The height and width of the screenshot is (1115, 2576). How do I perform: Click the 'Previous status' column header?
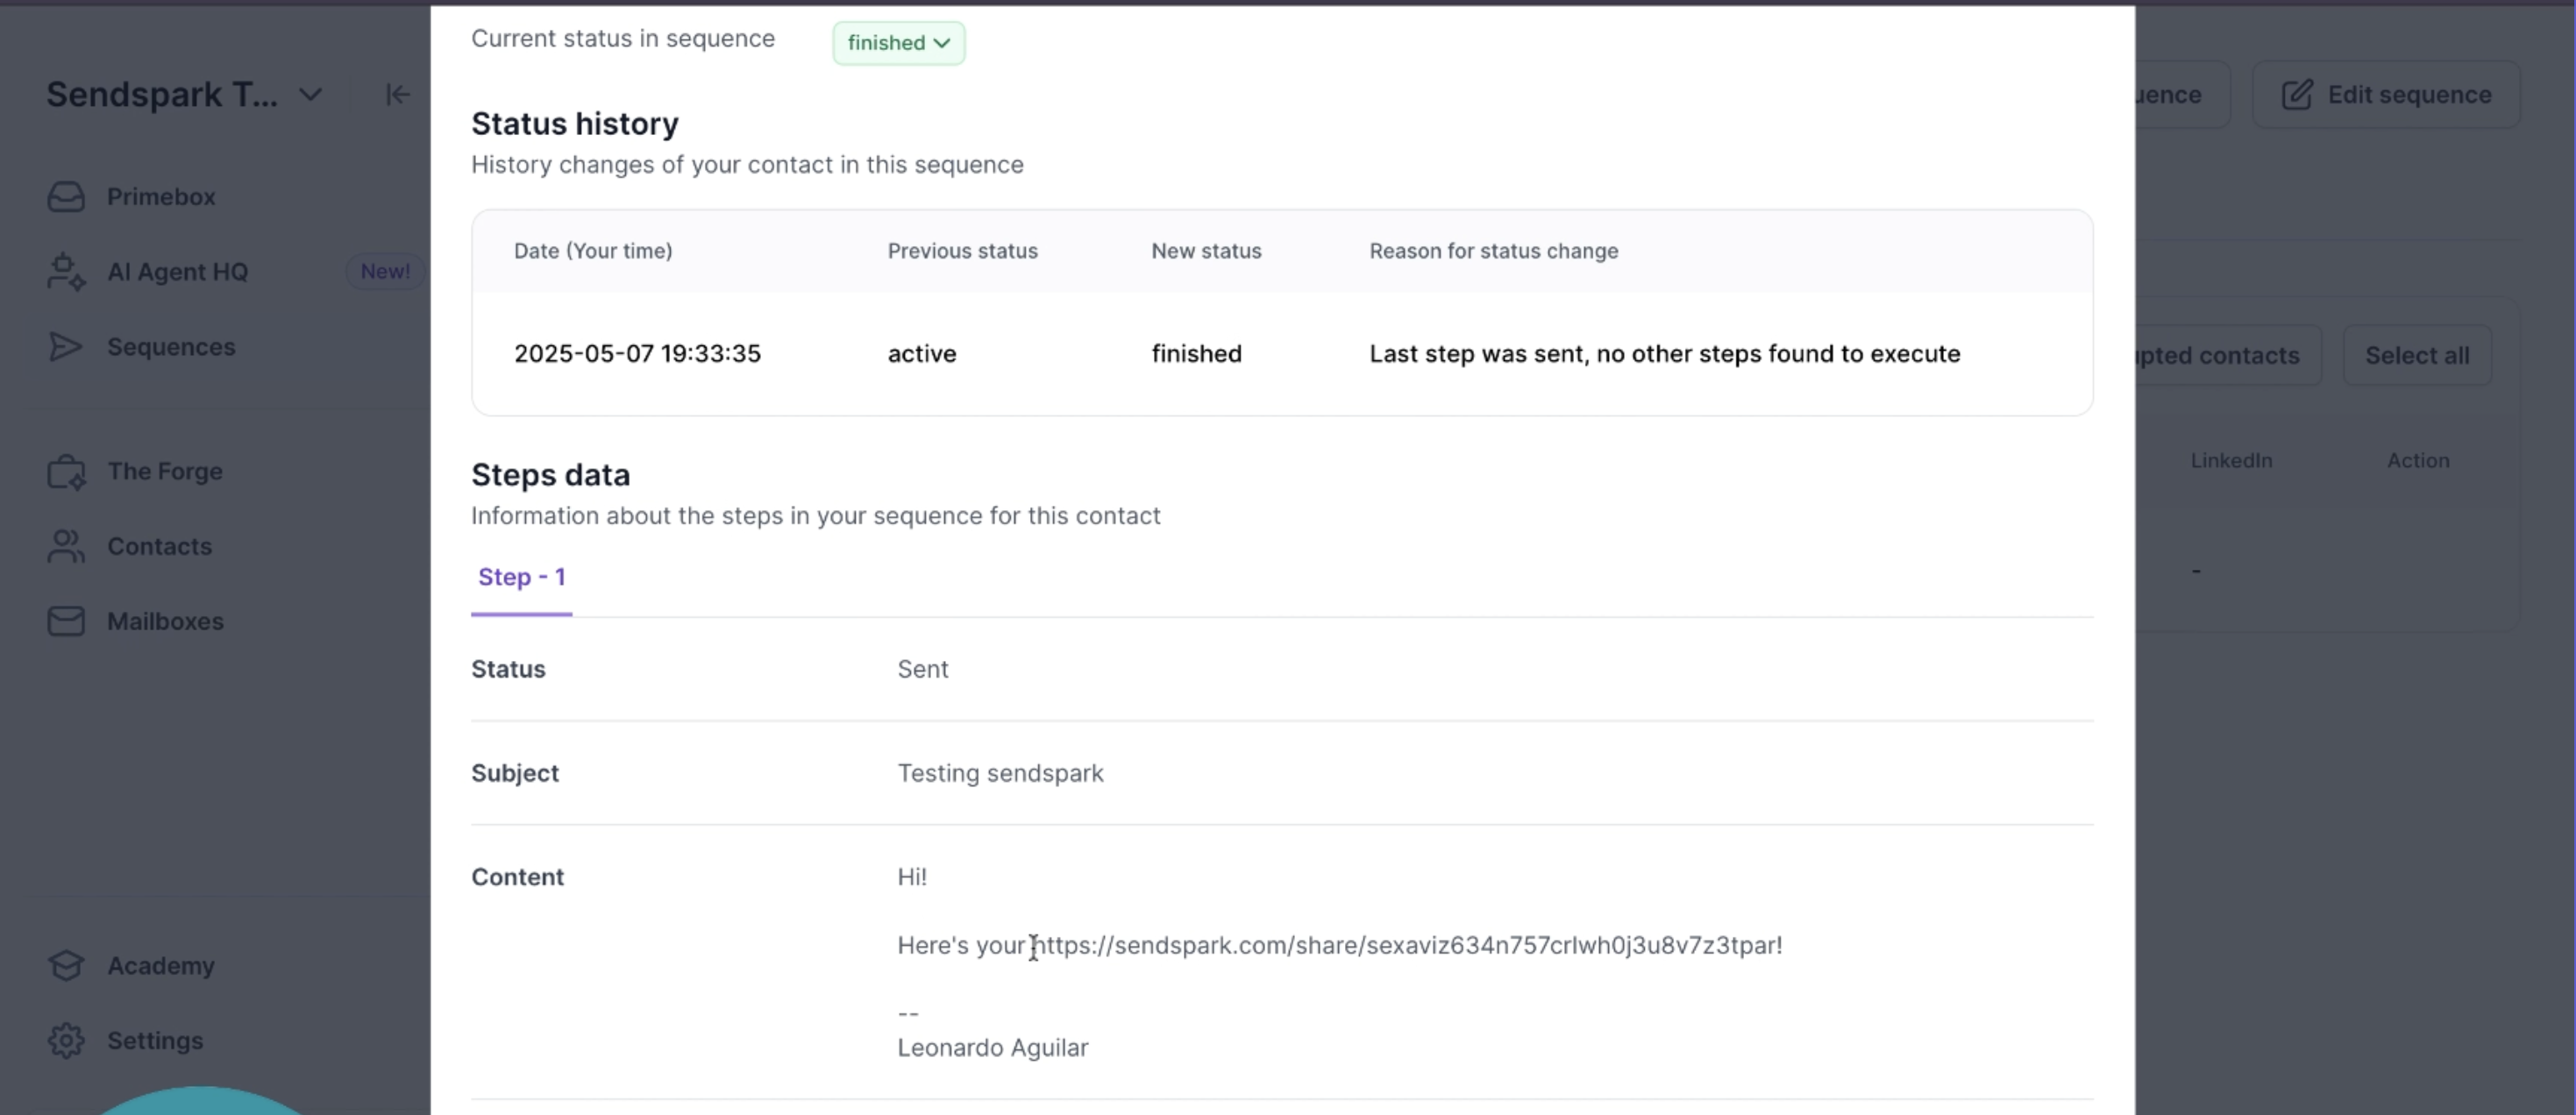[962, 252]
